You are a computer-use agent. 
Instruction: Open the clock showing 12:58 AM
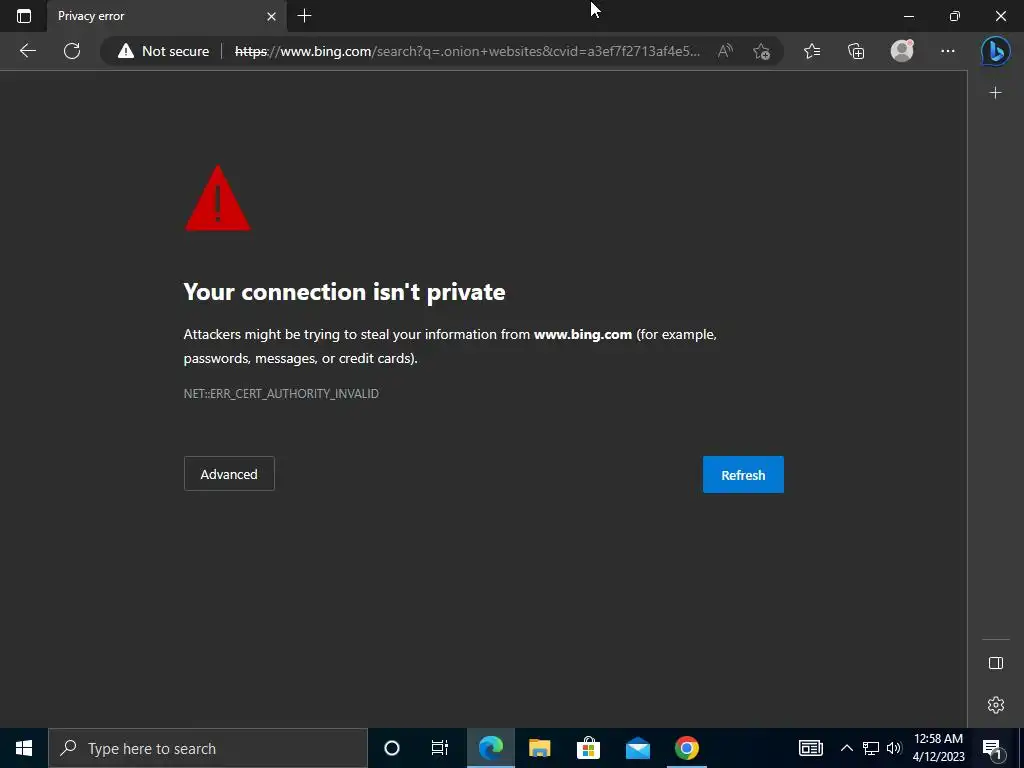point(938,748)
